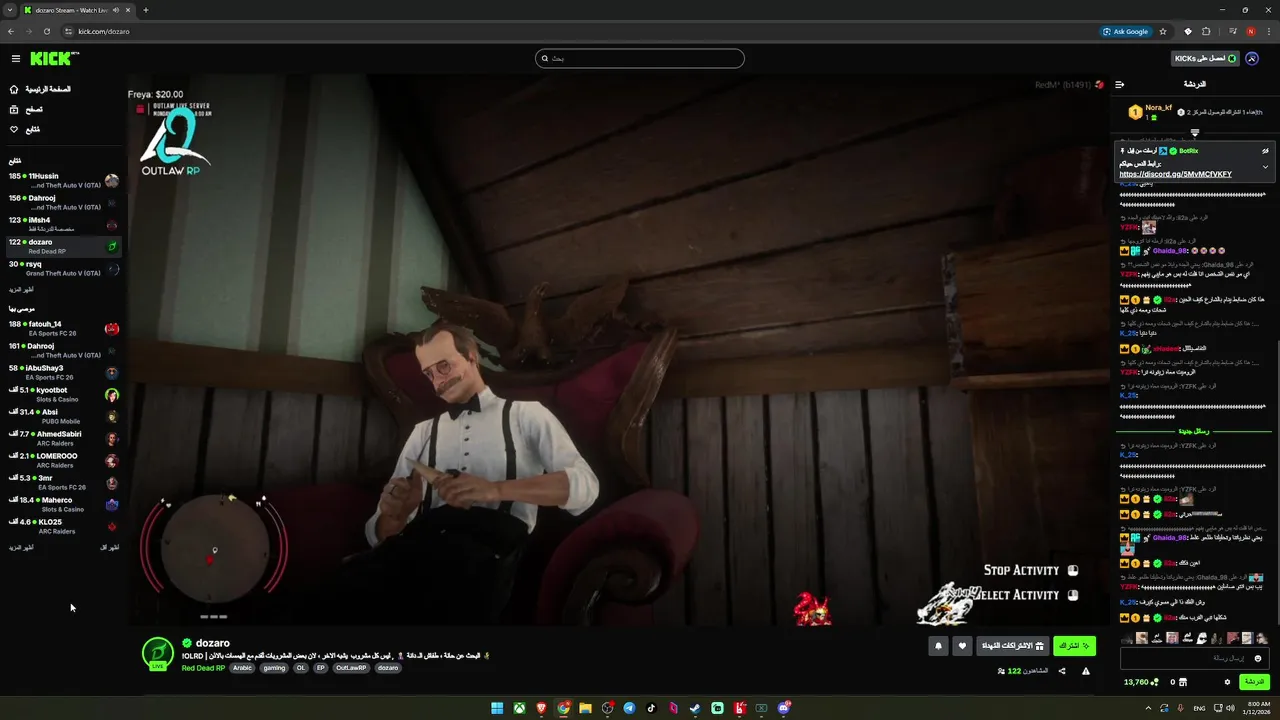
Task: Click Ask Google in address bar
Action: [1125, 31]
